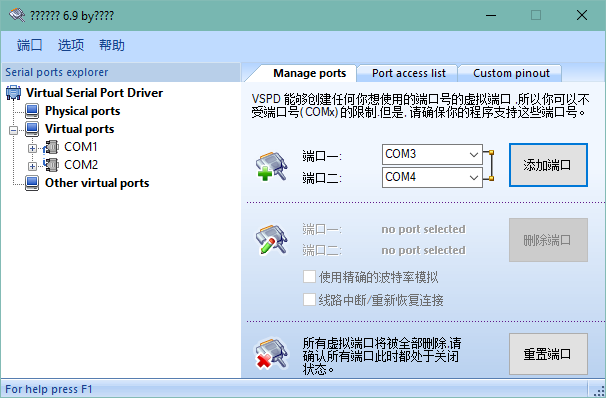The image size is (606, 398).
Task: Select Other virtual ports in the tree
Action: [97, 183]
